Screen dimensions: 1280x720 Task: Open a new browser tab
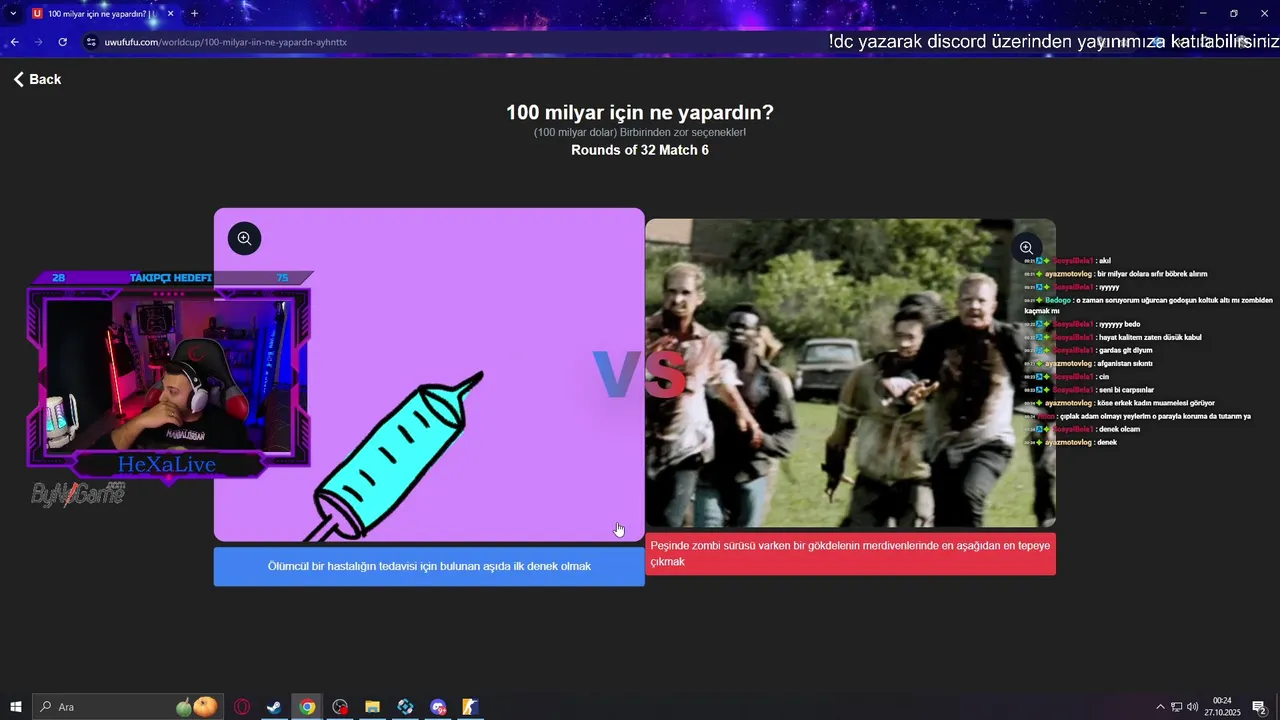coord(194,14)
